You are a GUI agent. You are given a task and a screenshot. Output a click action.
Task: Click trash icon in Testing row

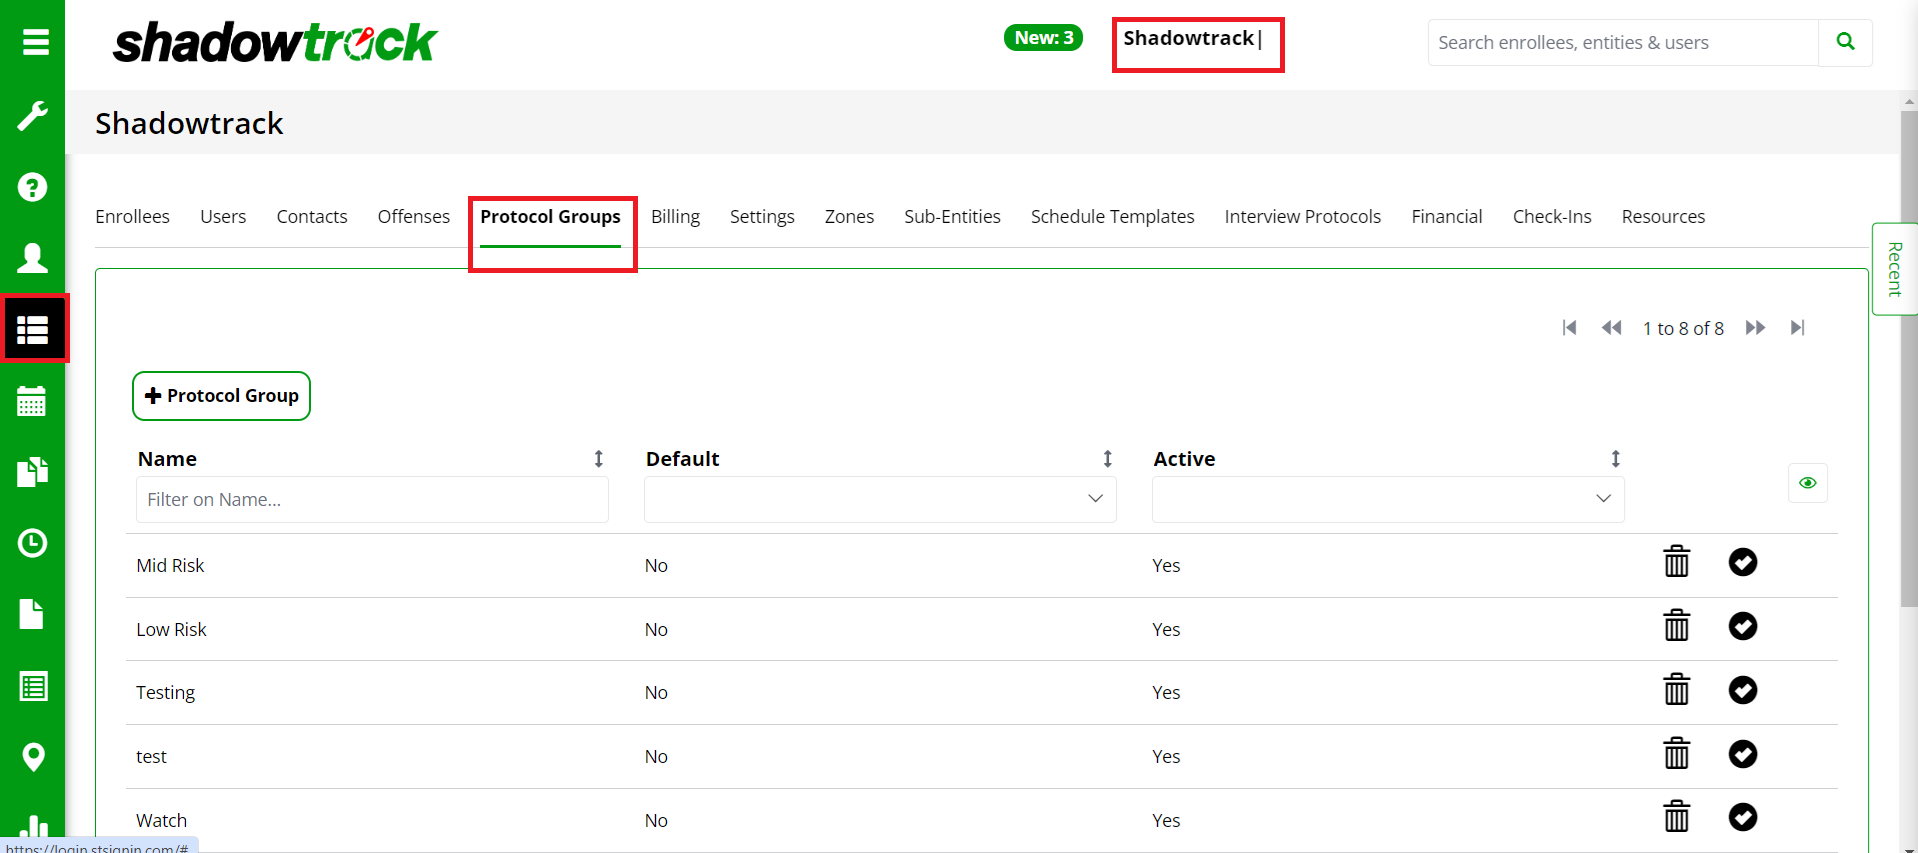tap(1676, 690)
